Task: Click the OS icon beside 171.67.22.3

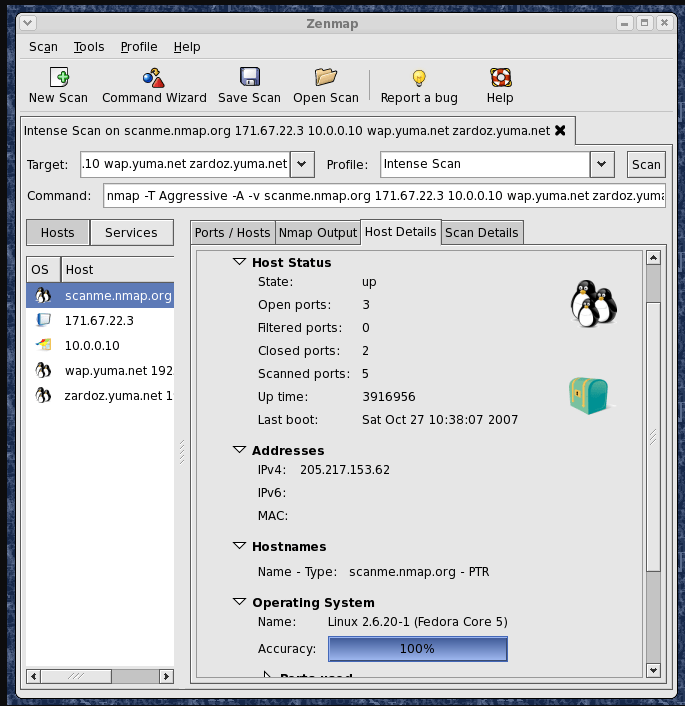Action: pyautogui.click(x=43, y=320)
